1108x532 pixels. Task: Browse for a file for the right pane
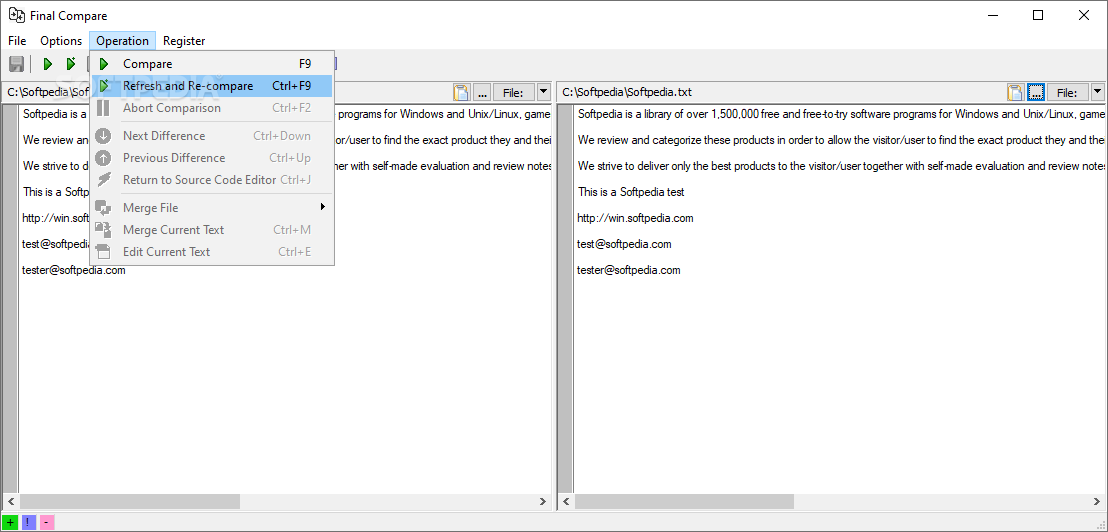pos(1037,92)
